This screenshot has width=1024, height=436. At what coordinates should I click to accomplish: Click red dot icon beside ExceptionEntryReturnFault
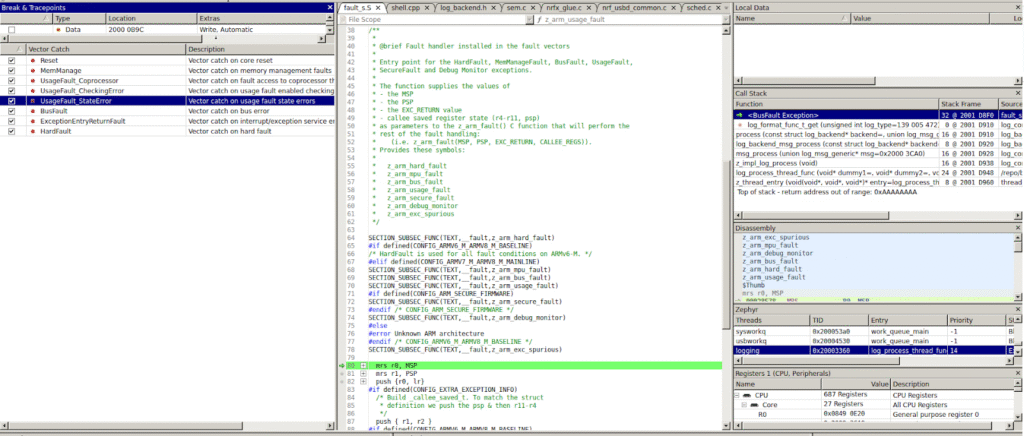(x=33, y=121)
